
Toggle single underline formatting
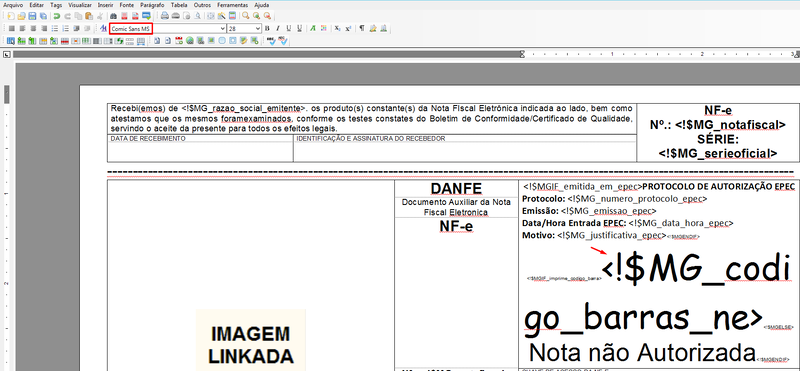pos(288,28)
